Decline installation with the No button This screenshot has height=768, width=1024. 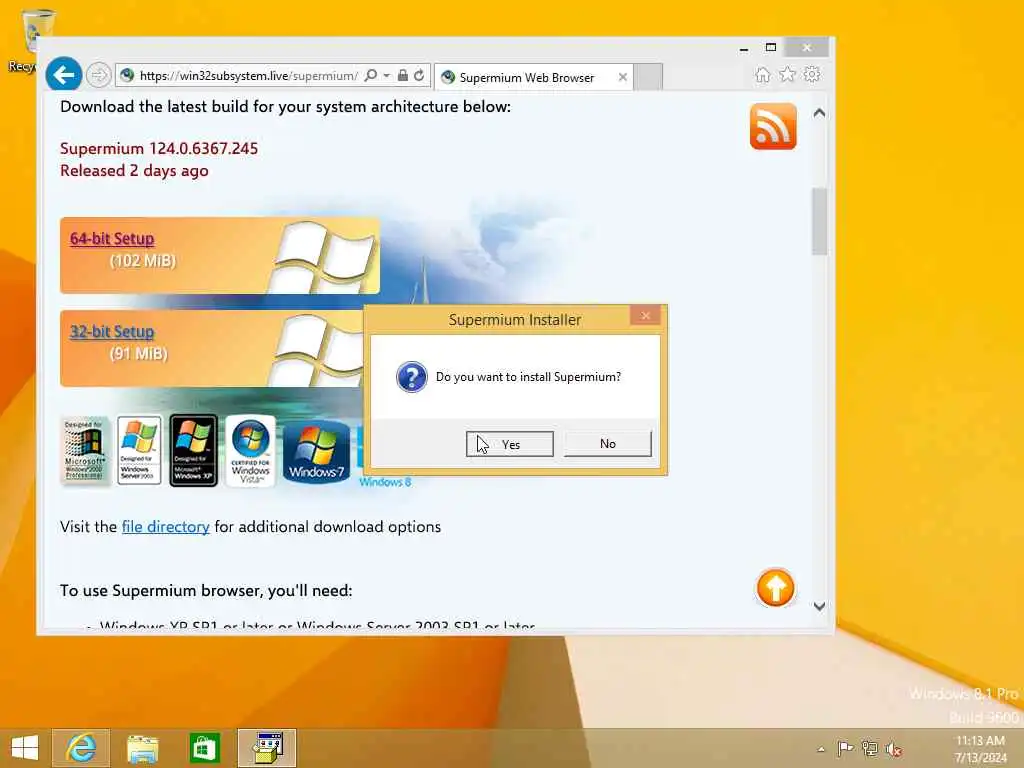tap(607, 443)
